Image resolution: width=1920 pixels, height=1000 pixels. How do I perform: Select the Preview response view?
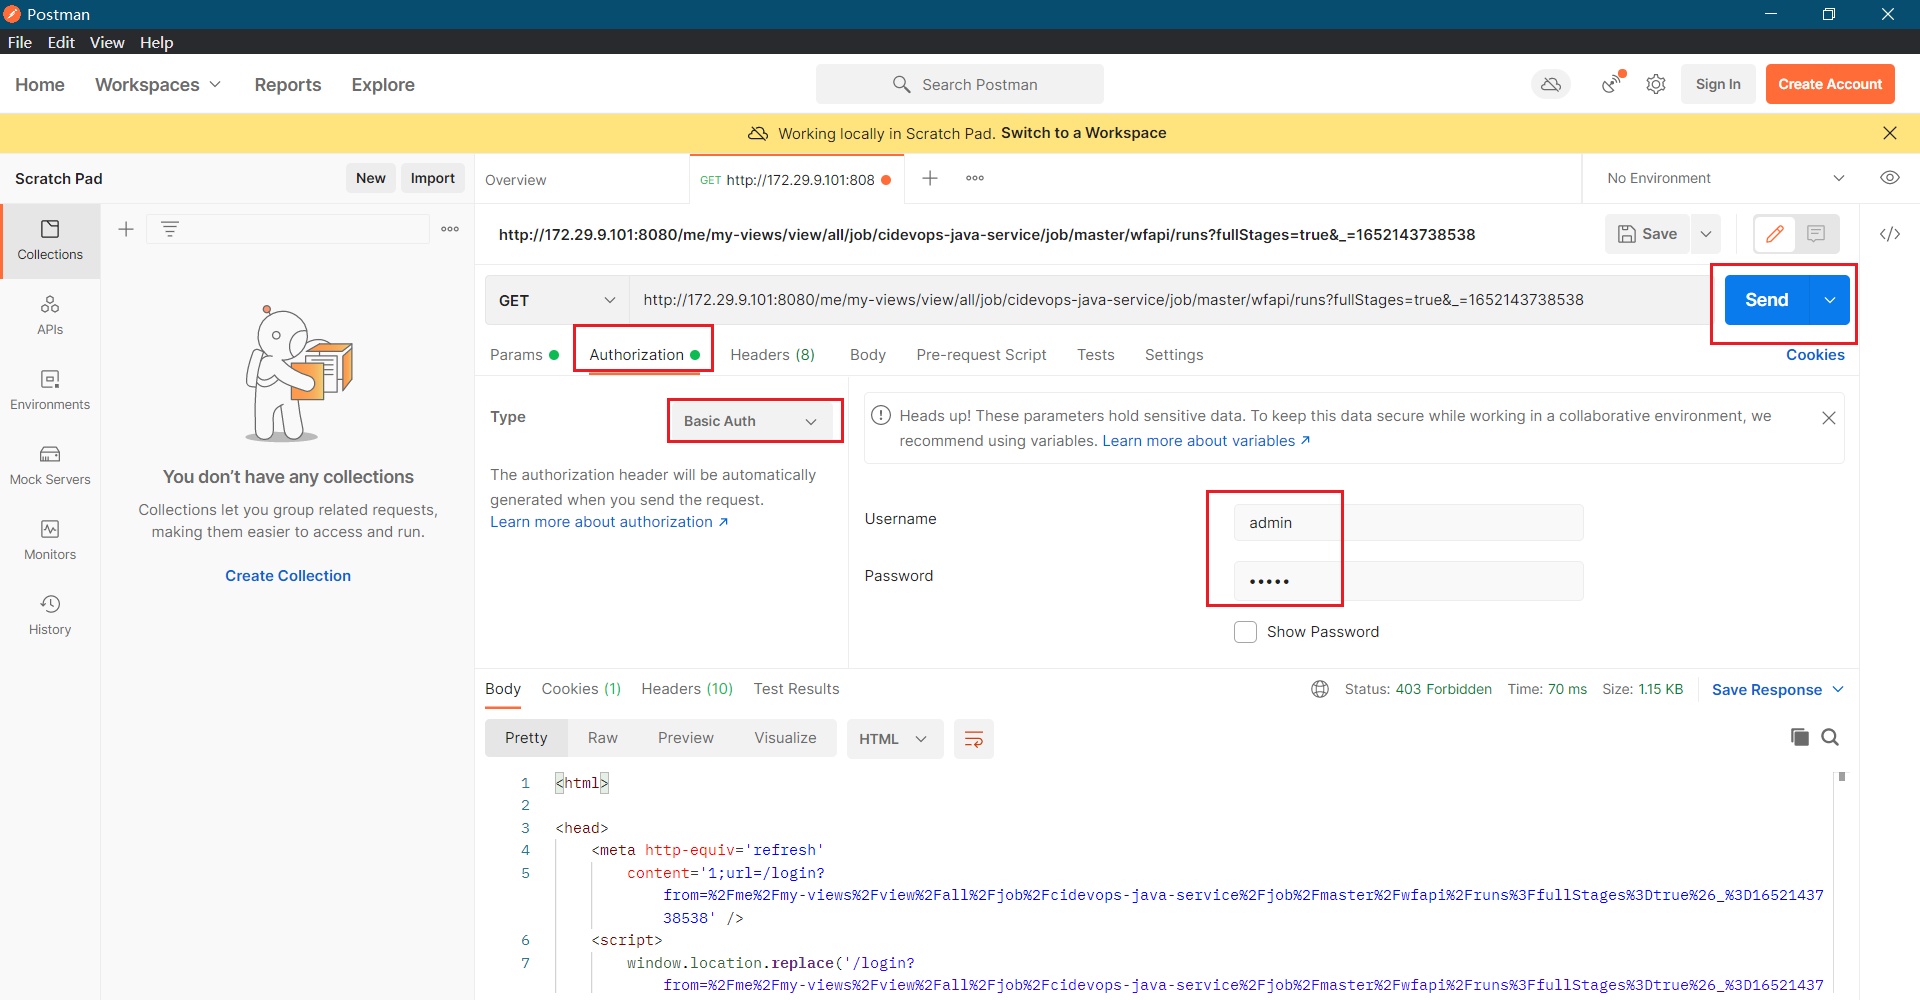(x=686, y=738)
